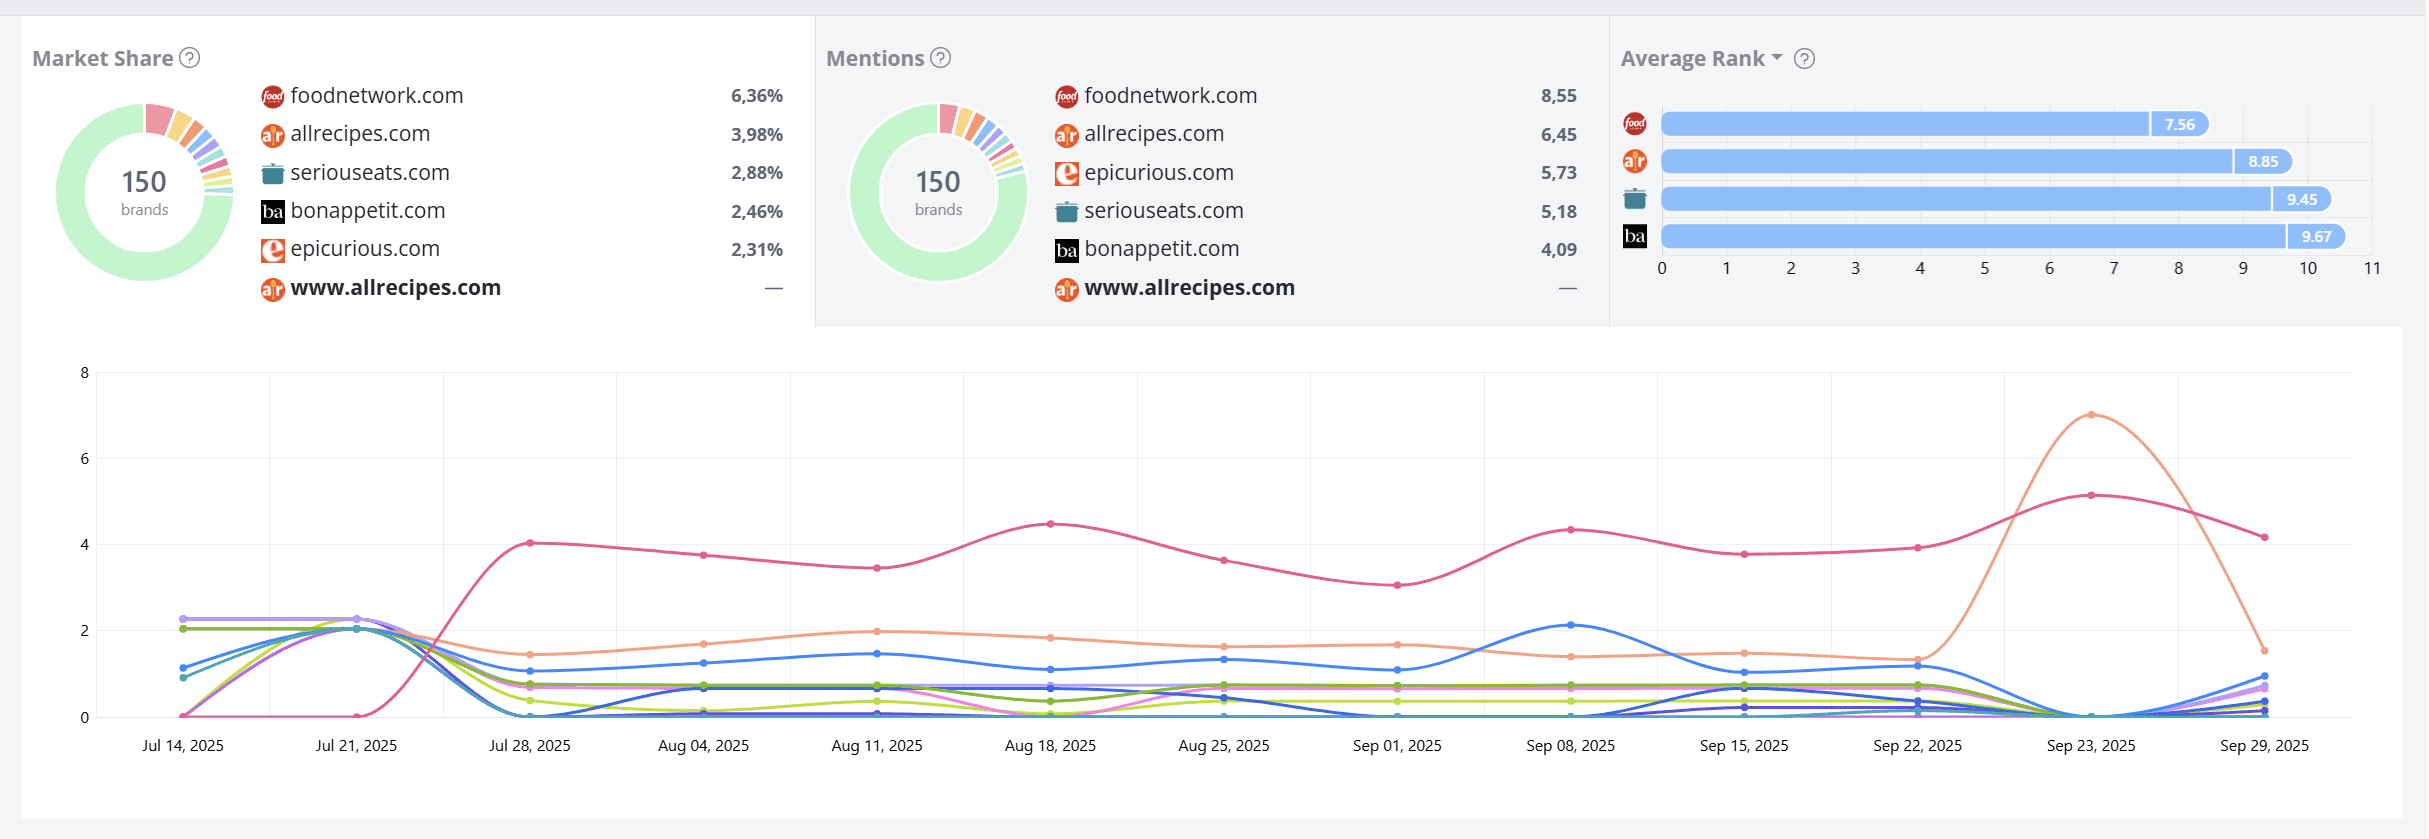Click the 4,09 mentions value
Screen dimensions: 2429x839
(x=1558, y=250)
